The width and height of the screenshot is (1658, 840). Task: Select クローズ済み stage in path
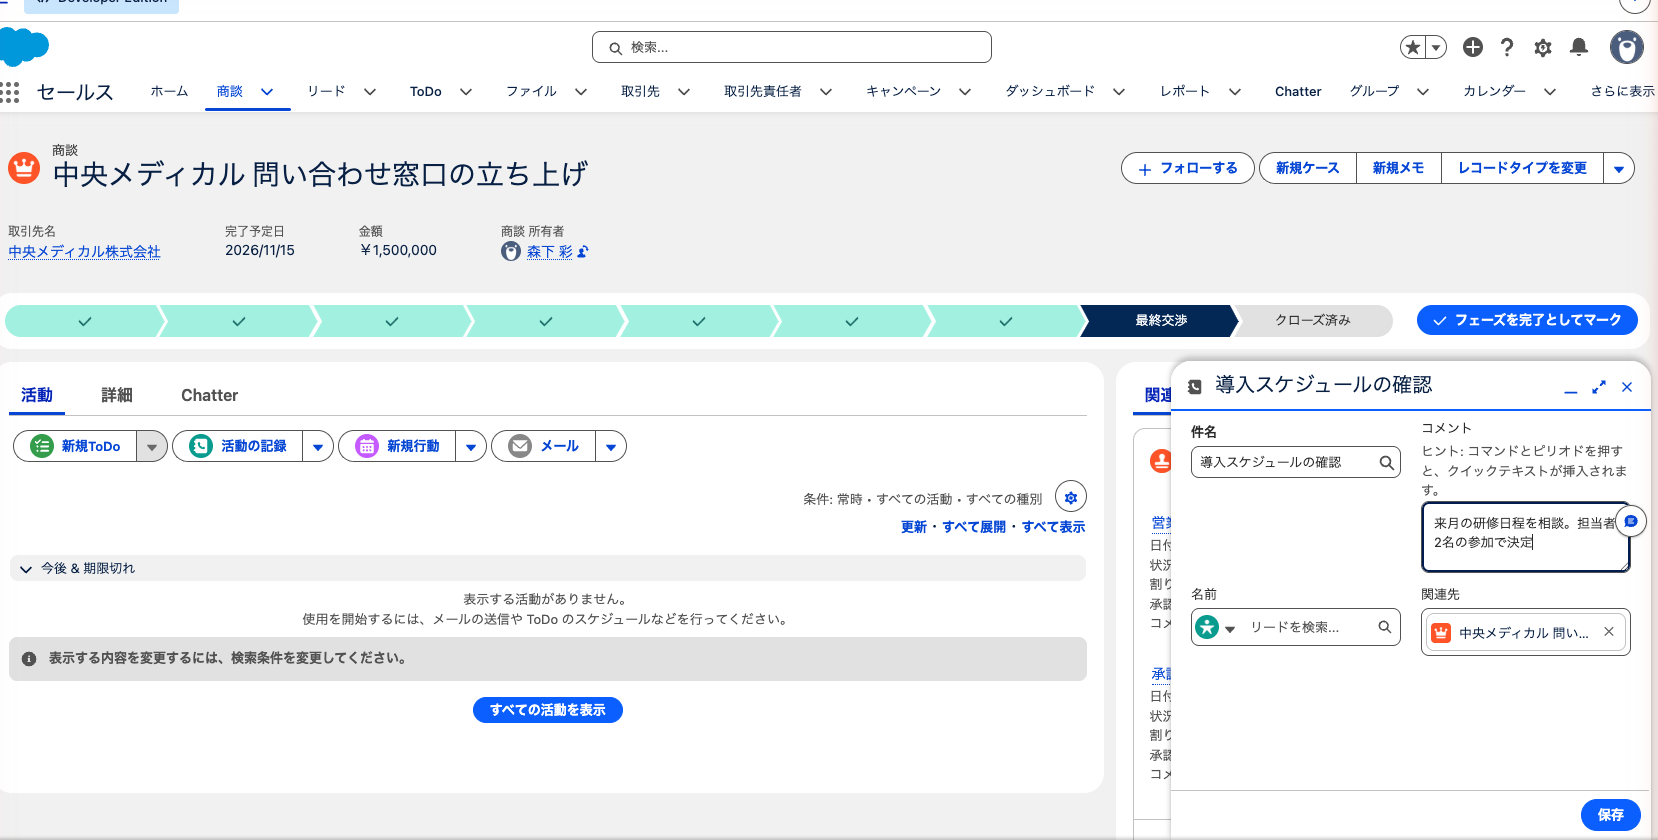click(x=1312, y=320)
